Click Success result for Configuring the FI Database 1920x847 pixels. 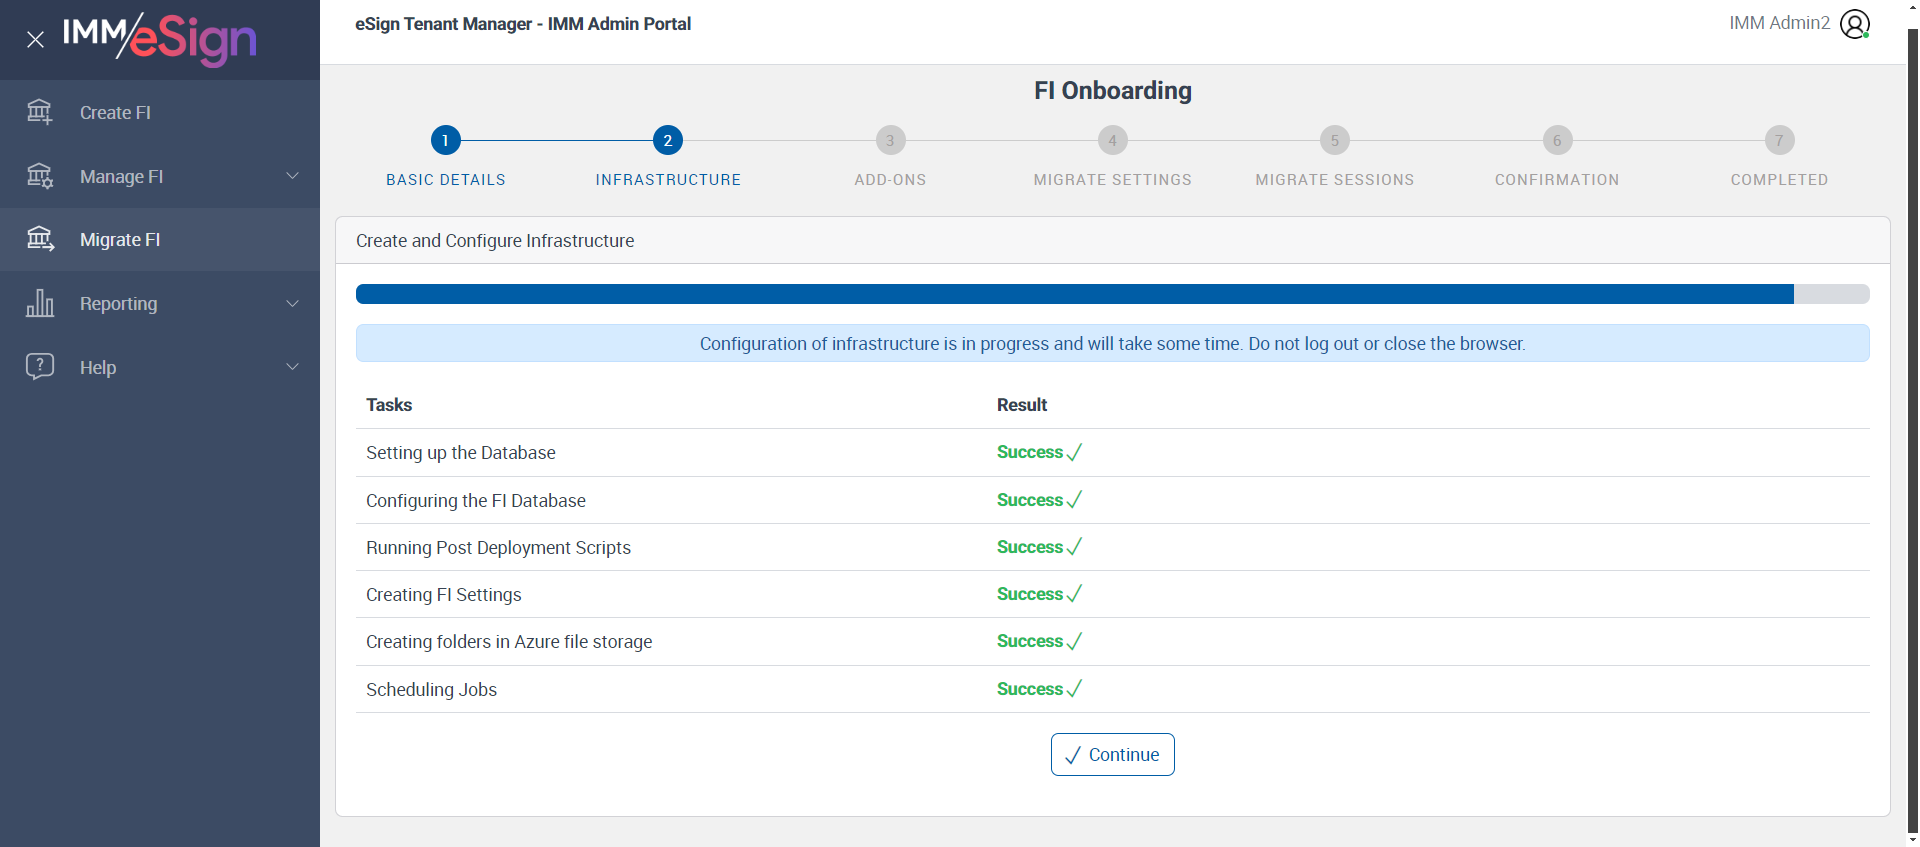(1039, 500)
